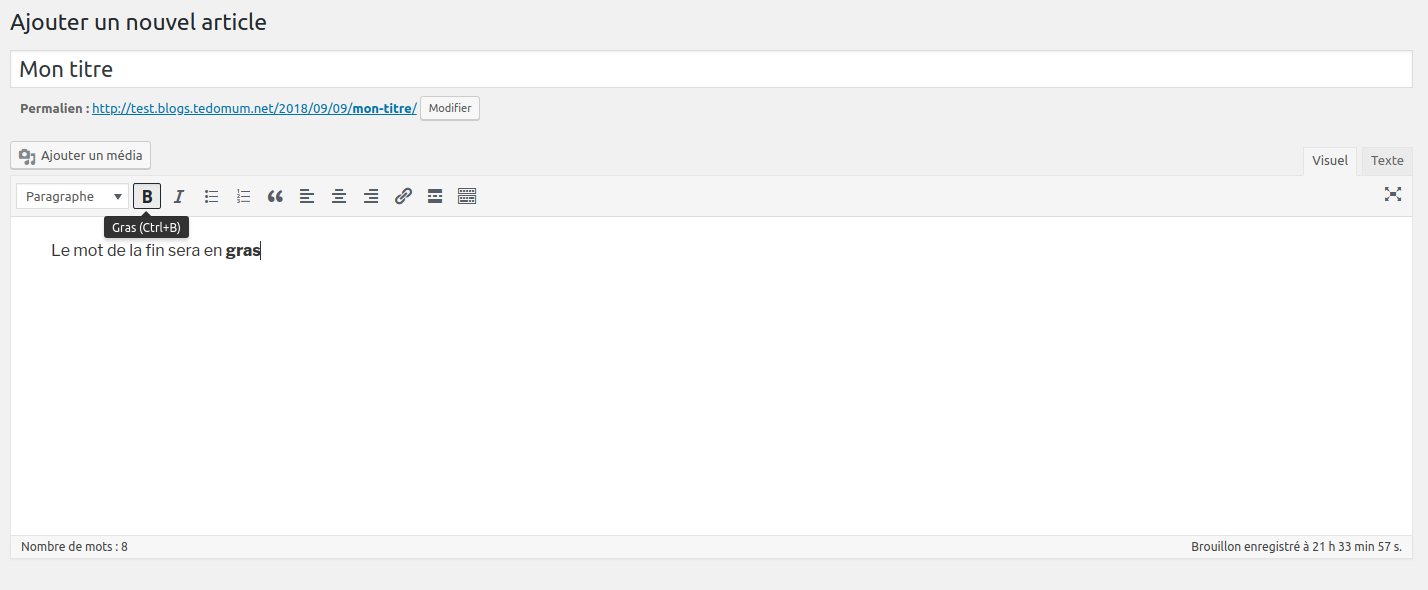
Task: Click Ajouter un média button
Action: pos(81,155)
